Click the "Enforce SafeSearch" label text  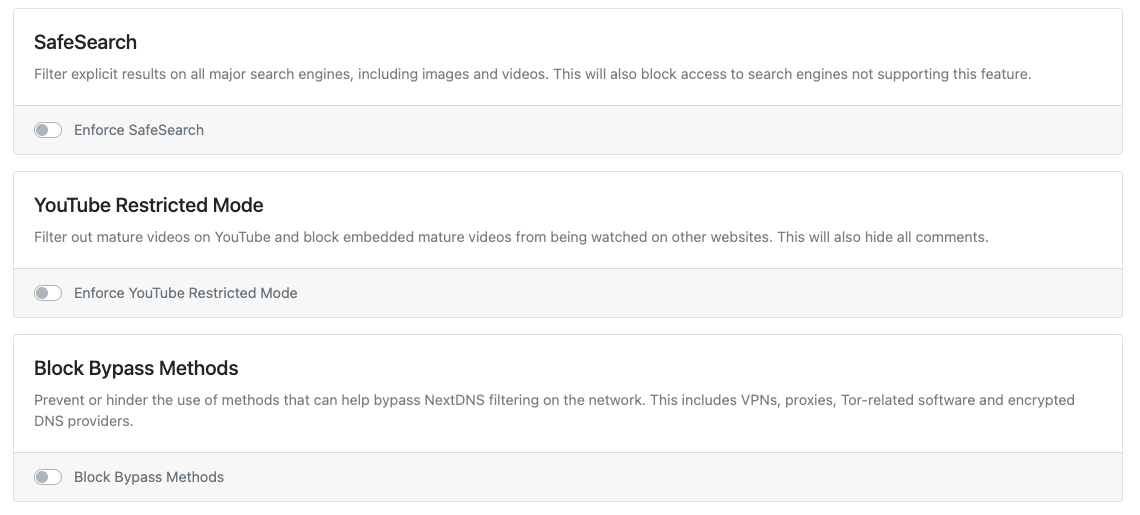coord(139,130)
